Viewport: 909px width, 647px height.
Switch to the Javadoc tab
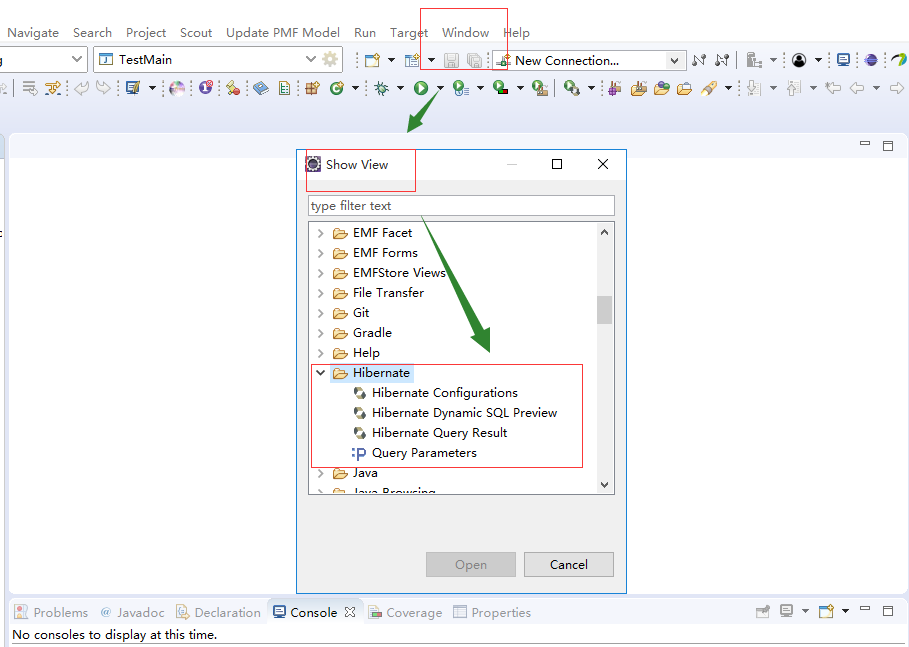click(133, 612)
